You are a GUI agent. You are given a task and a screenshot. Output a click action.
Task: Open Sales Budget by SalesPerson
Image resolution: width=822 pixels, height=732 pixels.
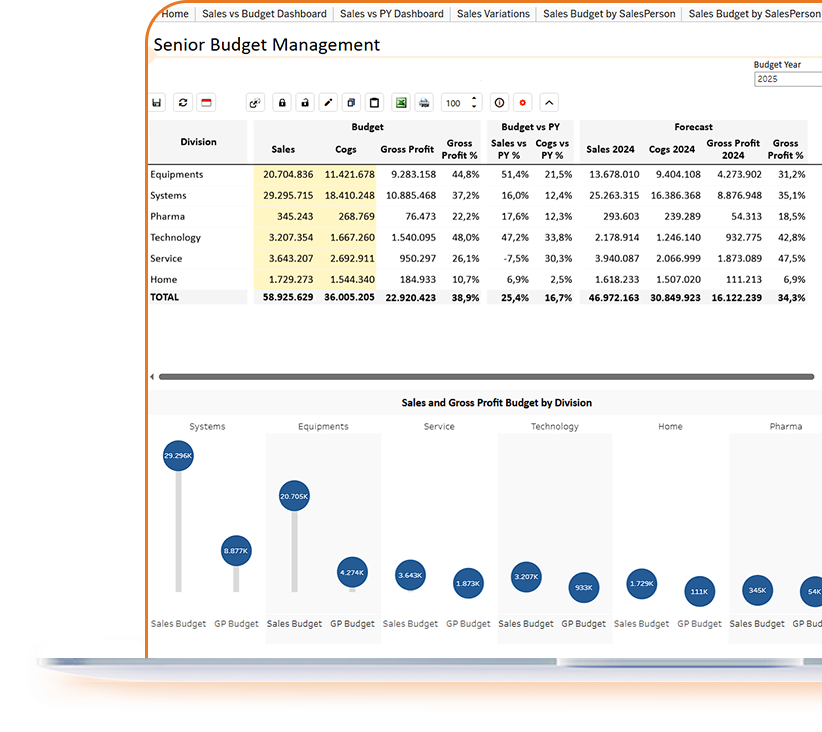(609, 14)
